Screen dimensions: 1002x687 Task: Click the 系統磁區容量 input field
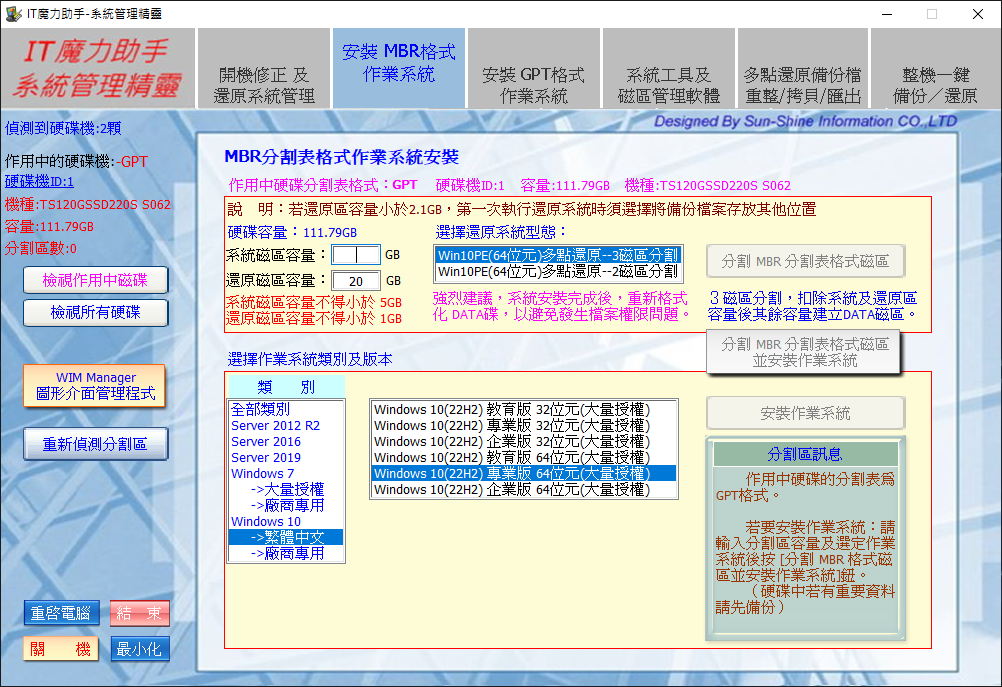356,255
